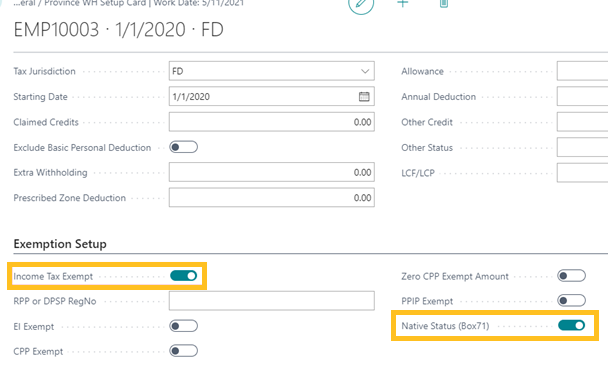The height and width of the screenshot is (368, 608).
Task: Click the Income Tax Exempt label
Action: [x=53, y=276]
